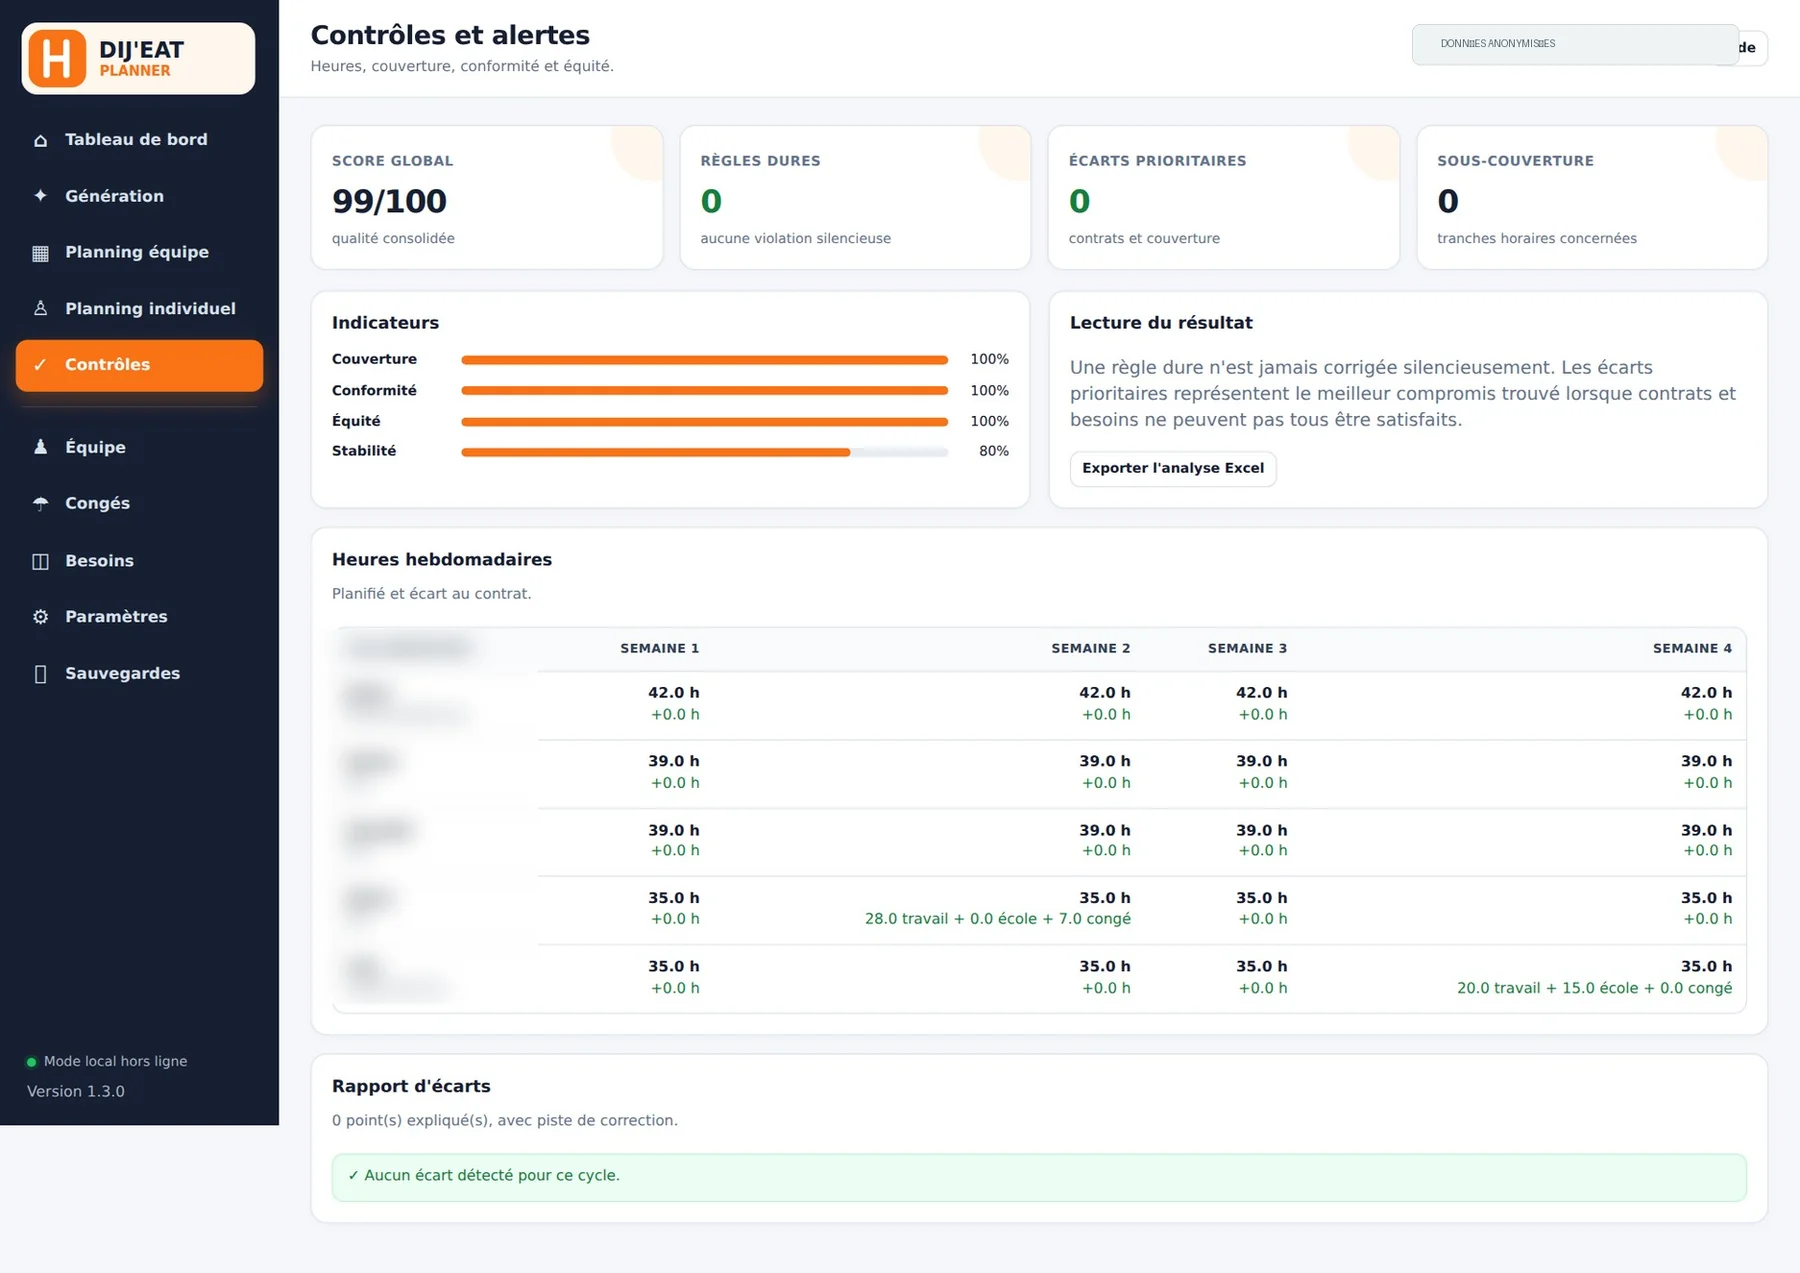
Task: Open the Sauvegardes page
Action: pyautogui.click(x=139, y=674)
